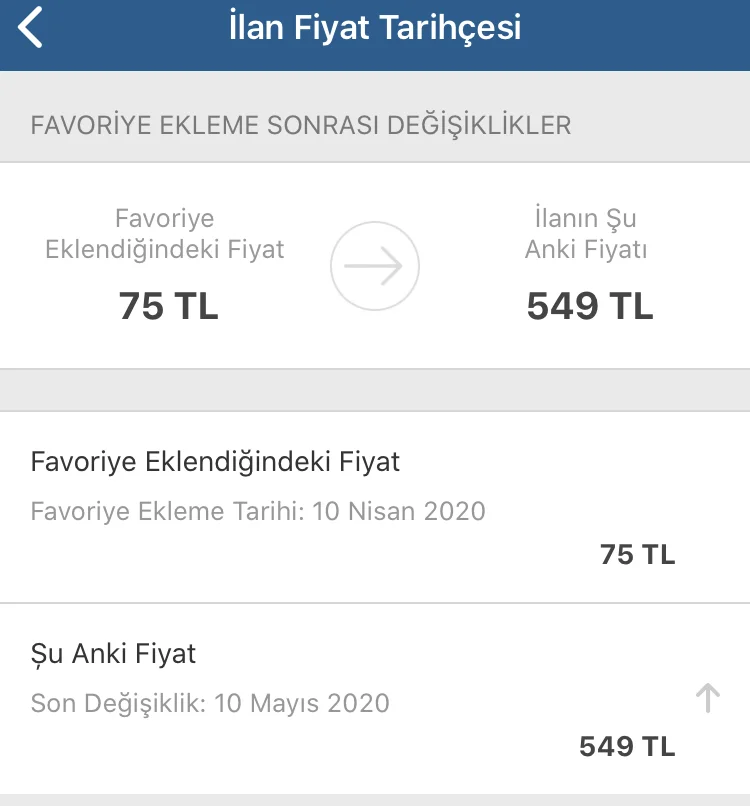Click the gray strip below Şu Anki Fiyat row
The width and height of the screenshot is (750, 806).
point(374,800)
